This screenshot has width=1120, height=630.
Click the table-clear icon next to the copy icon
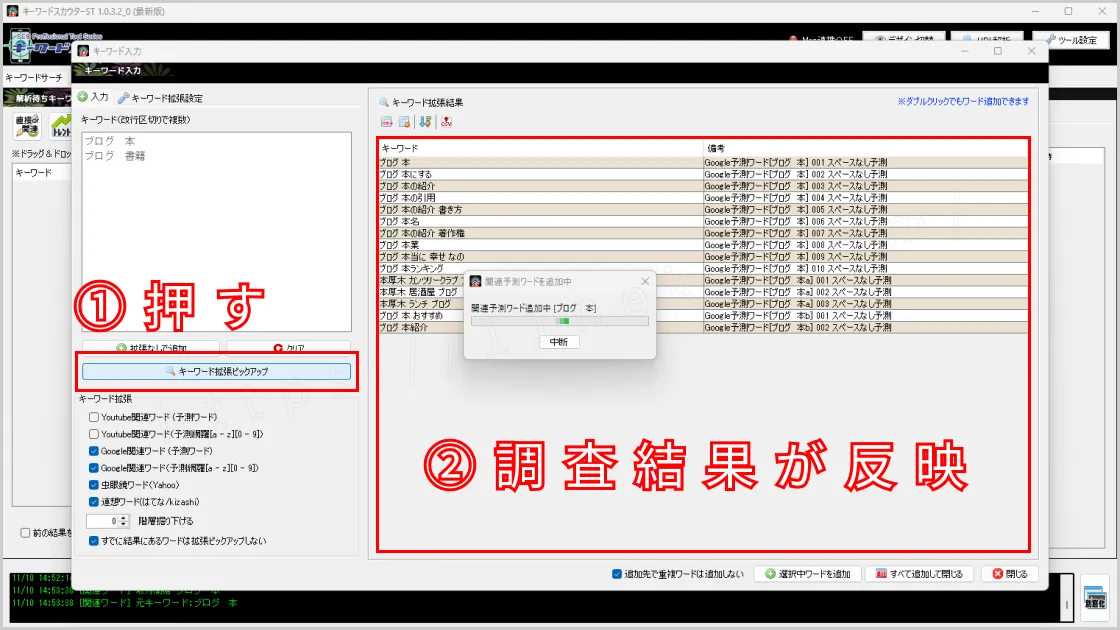point(406,121)
